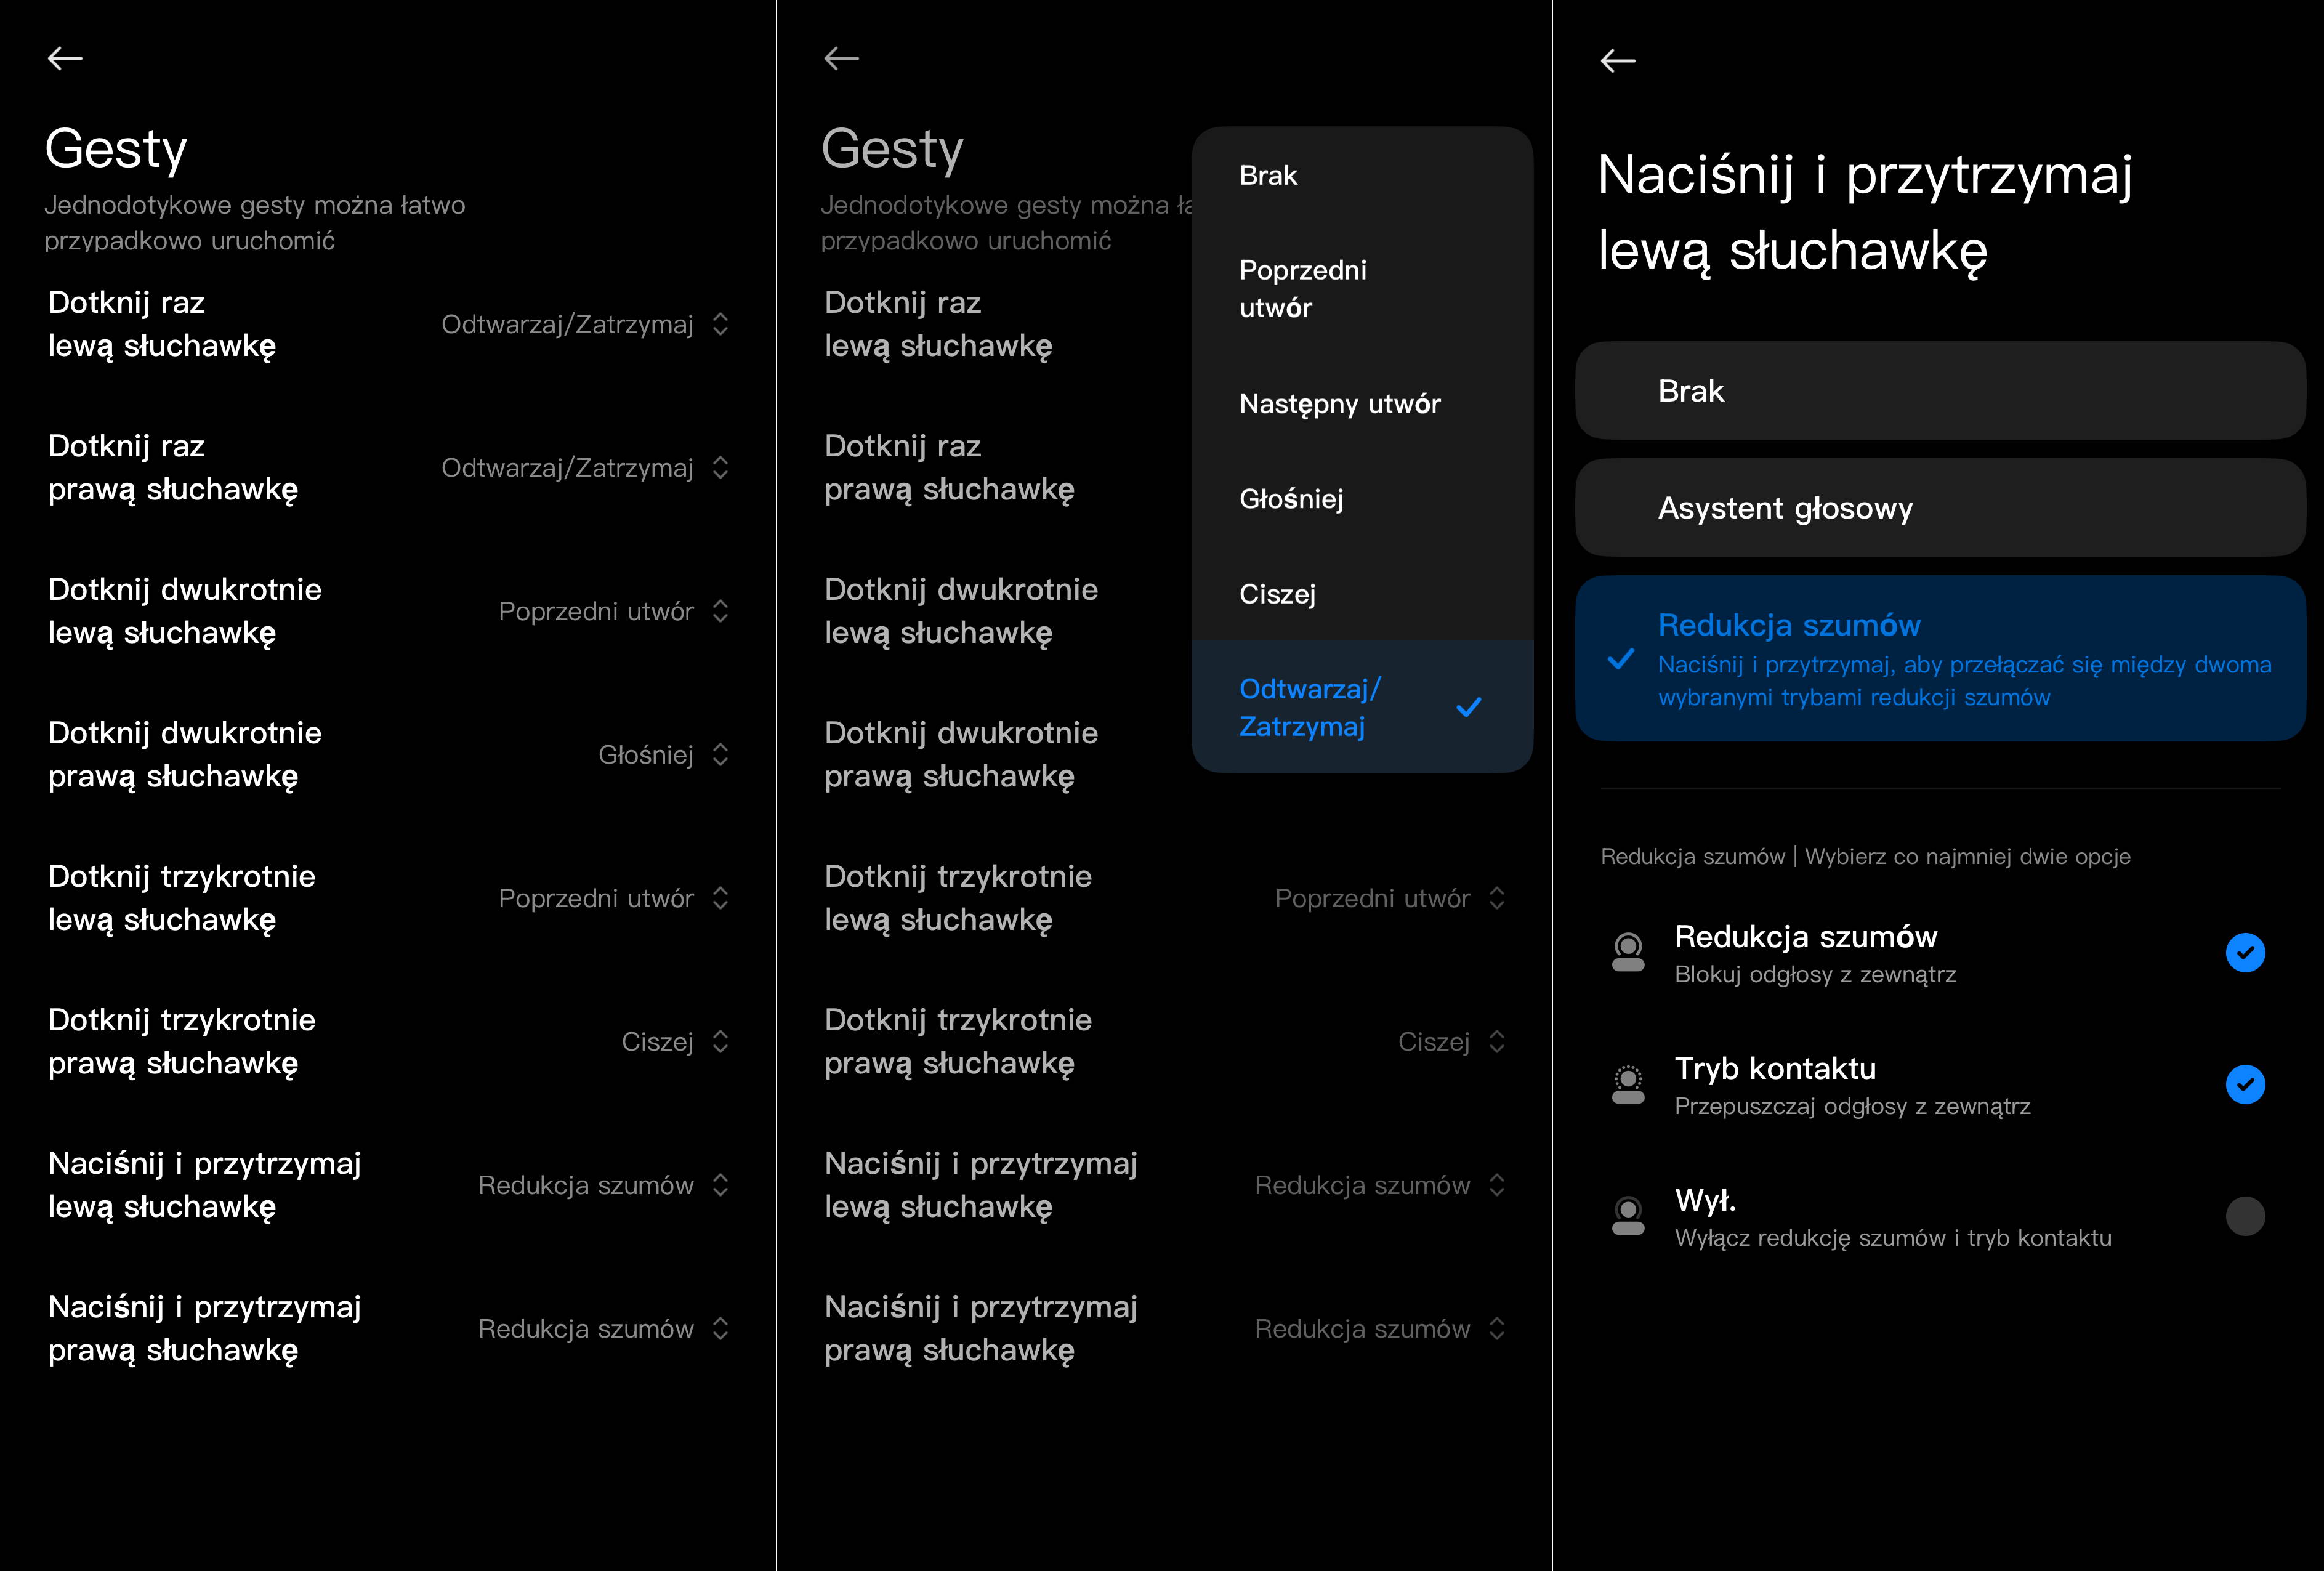
Task: Tap the Wył. mode icon
Action: click(x=1628, y=1216)
